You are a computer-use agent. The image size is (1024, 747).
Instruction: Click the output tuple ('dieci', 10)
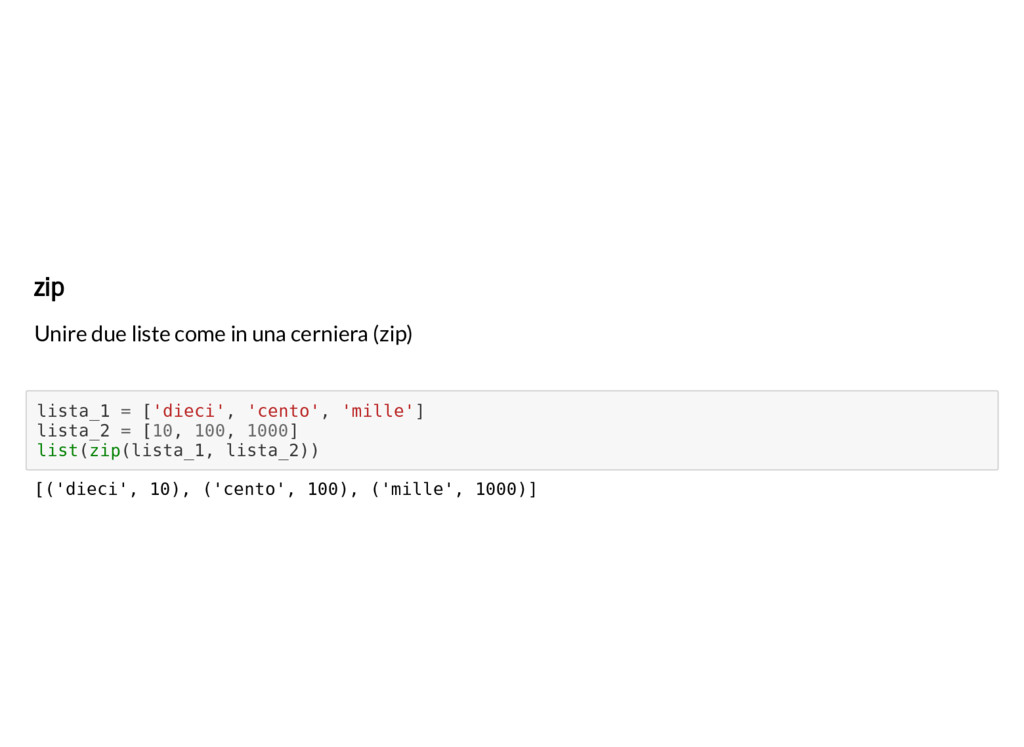(x=112, y=489)
